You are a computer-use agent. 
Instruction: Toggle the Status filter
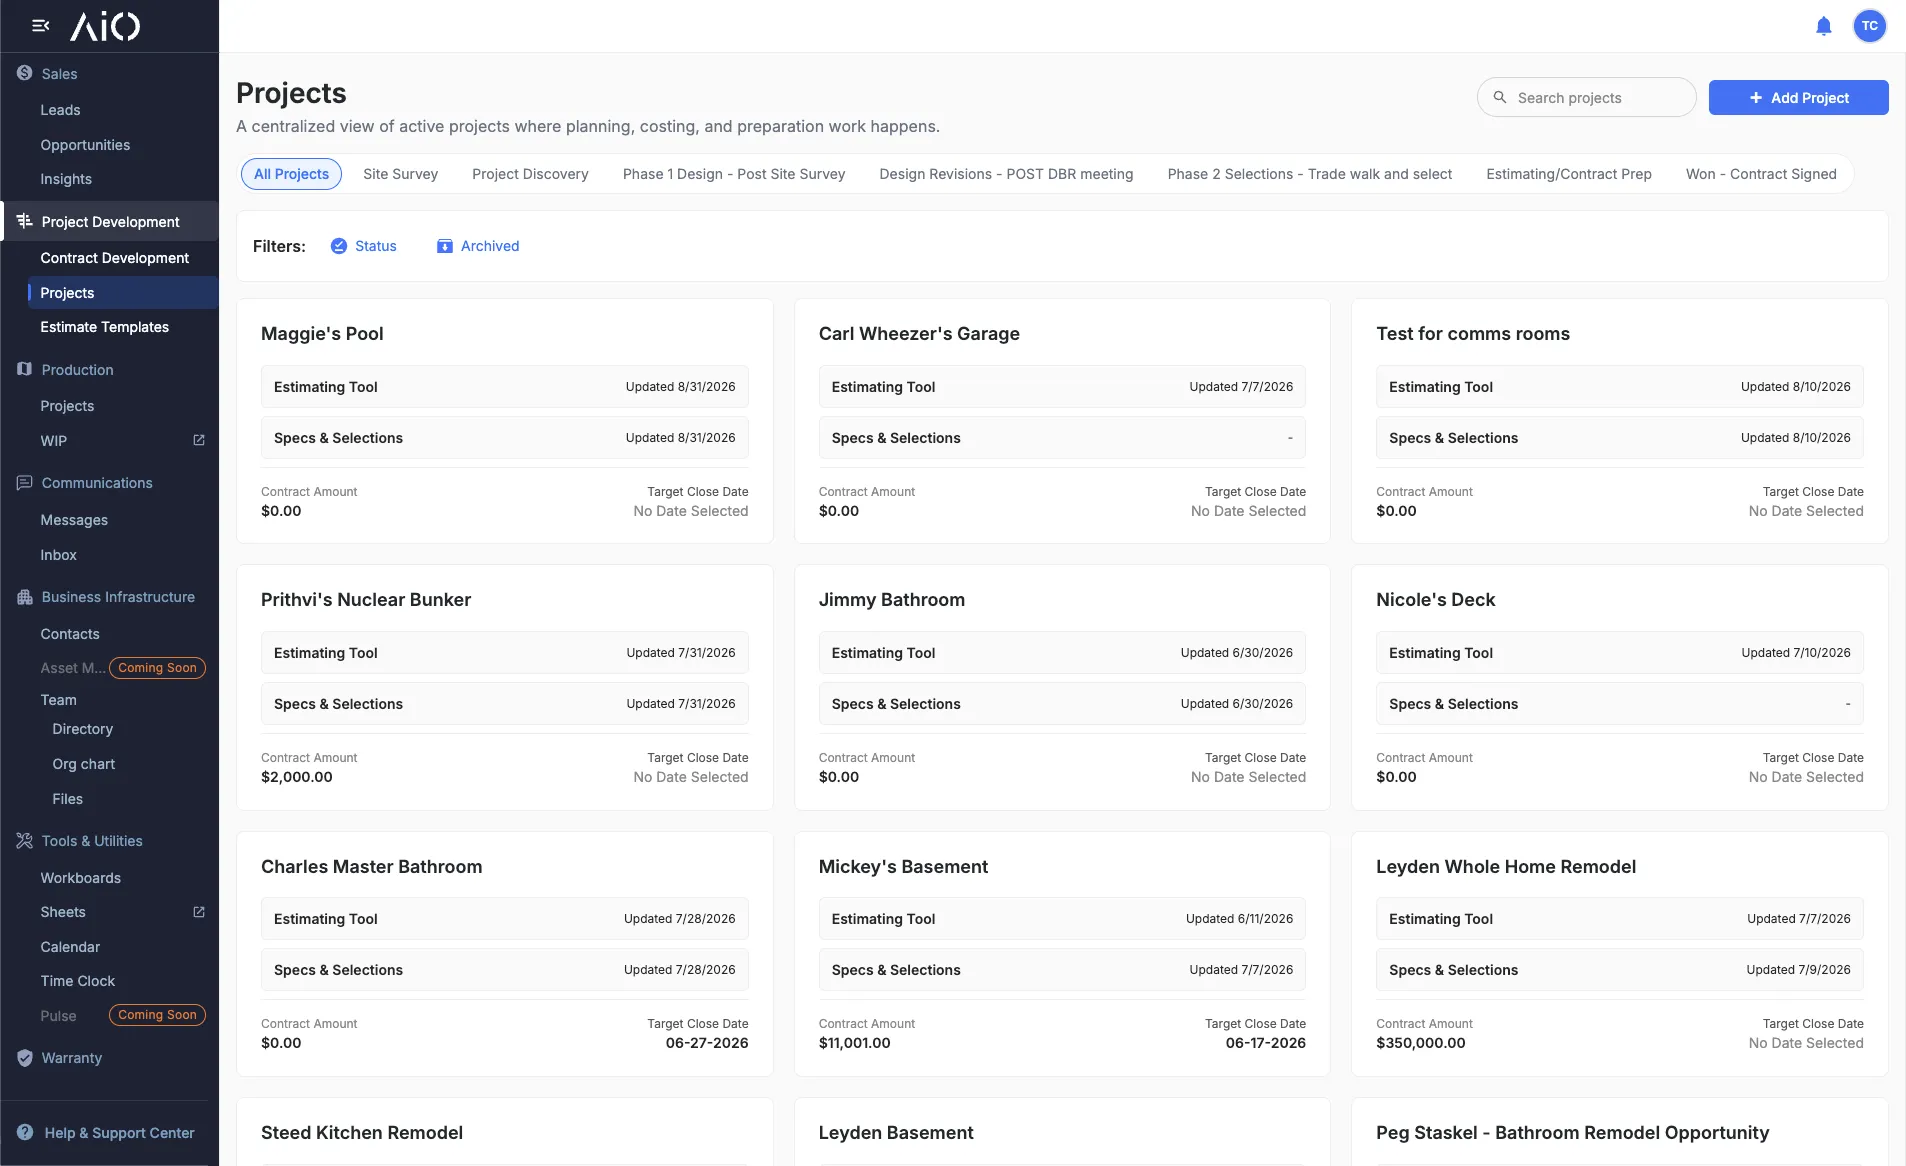(x=363, y=246)
